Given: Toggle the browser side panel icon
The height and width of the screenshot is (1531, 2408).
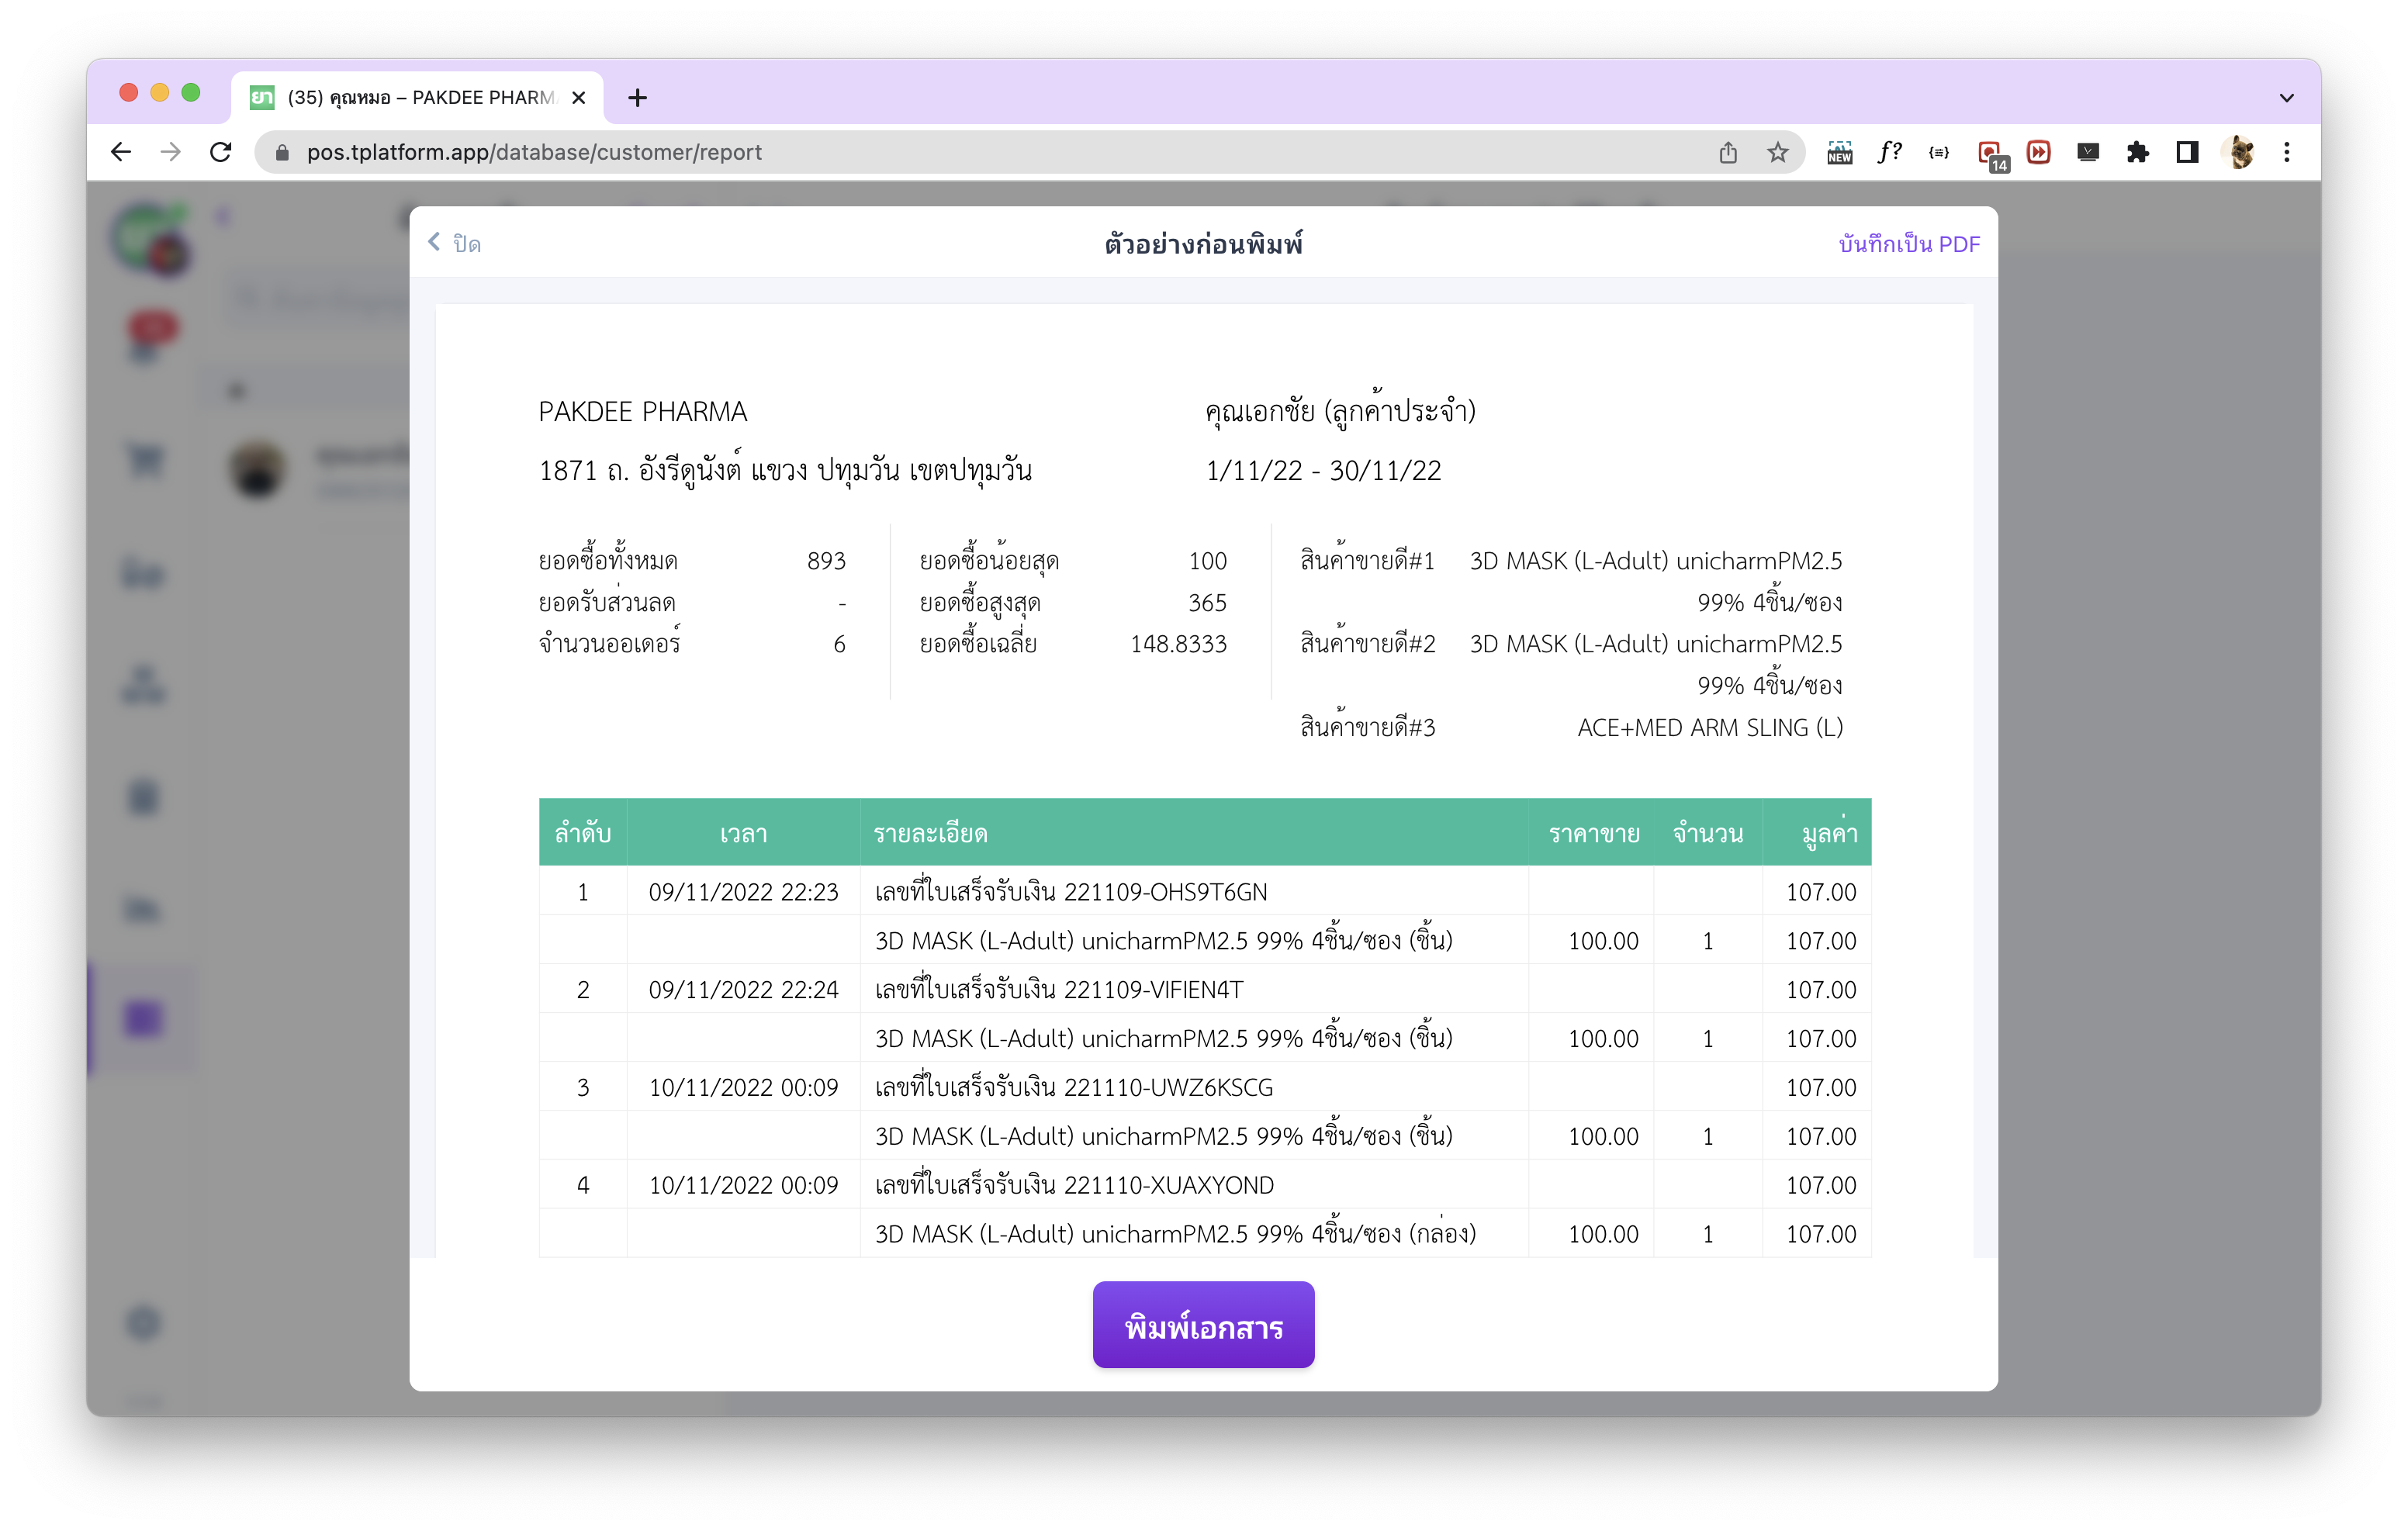Looking at the screenshot, I should pyautogui.click(x=2187, y=152).
